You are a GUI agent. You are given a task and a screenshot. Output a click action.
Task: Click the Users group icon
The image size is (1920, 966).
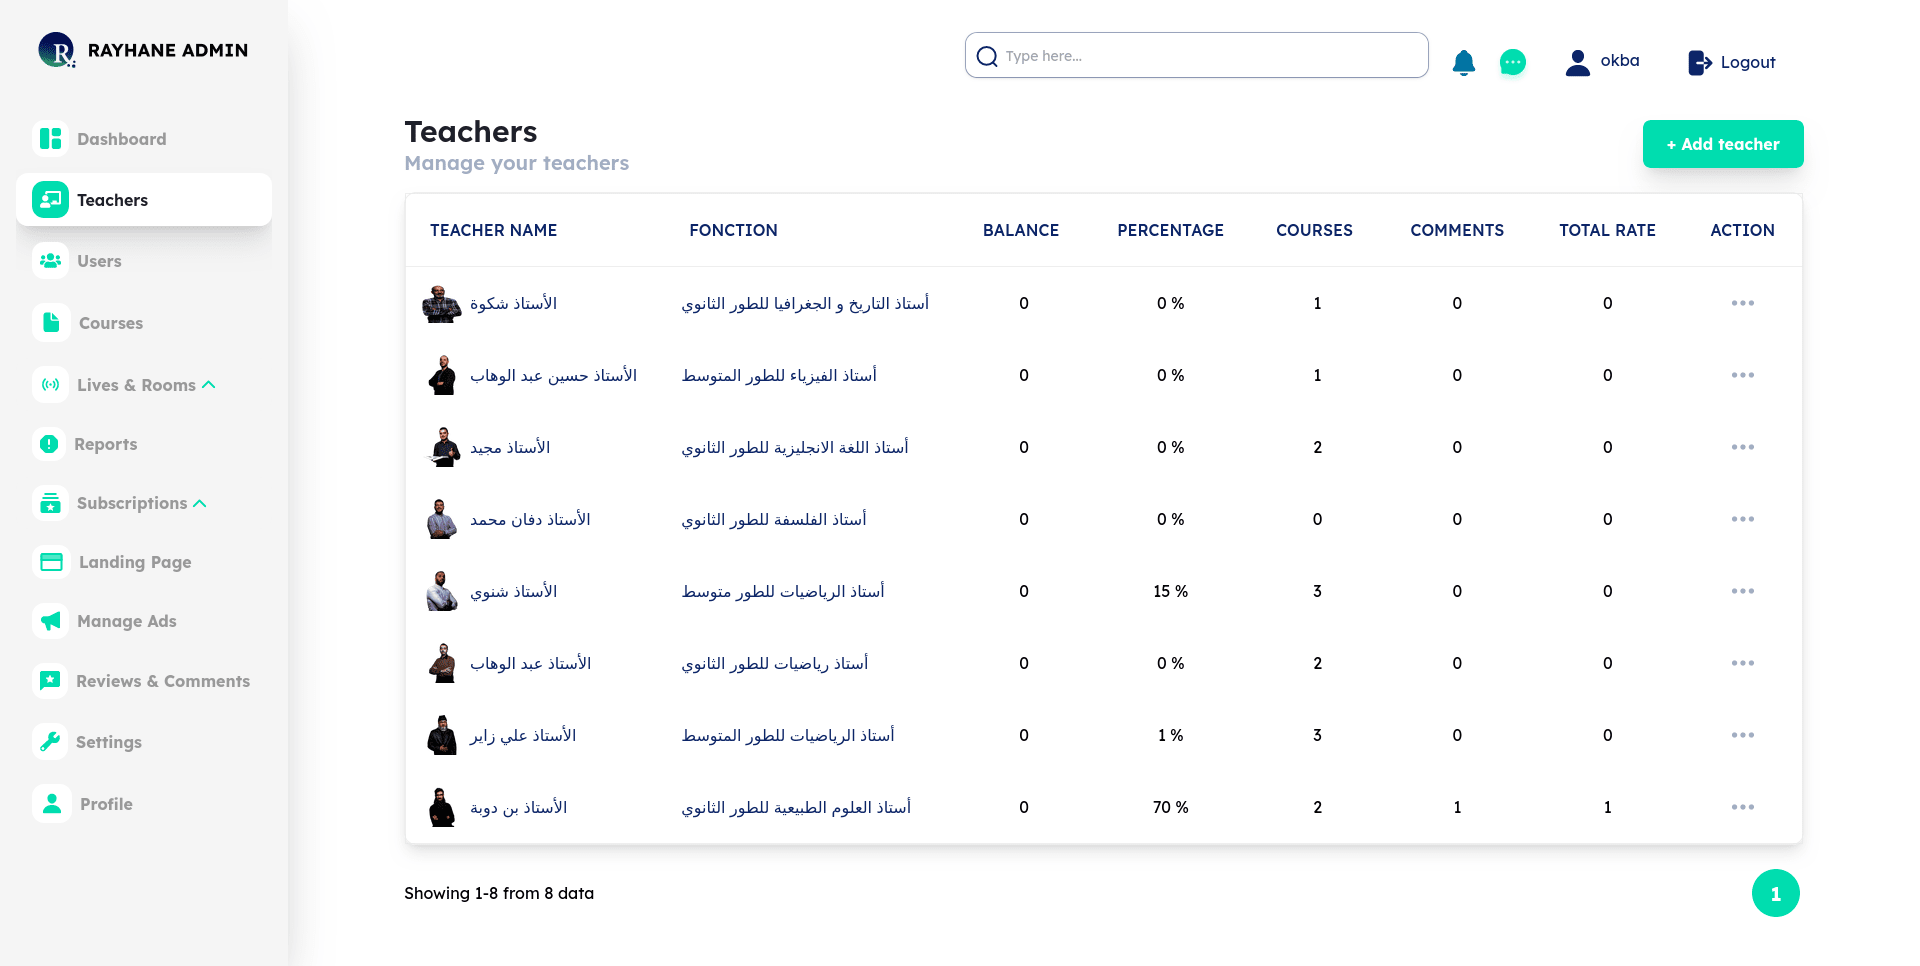pos(51,260)
